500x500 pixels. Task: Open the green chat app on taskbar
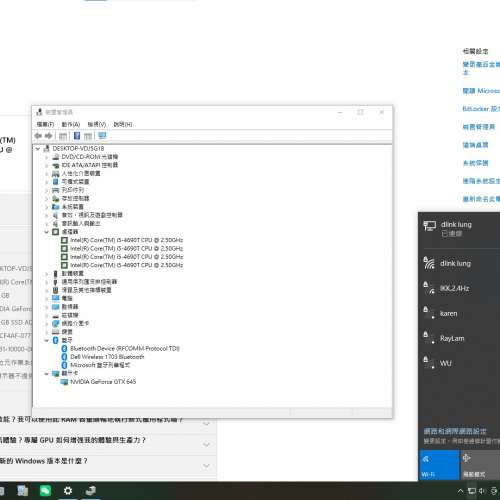(45, 491)
